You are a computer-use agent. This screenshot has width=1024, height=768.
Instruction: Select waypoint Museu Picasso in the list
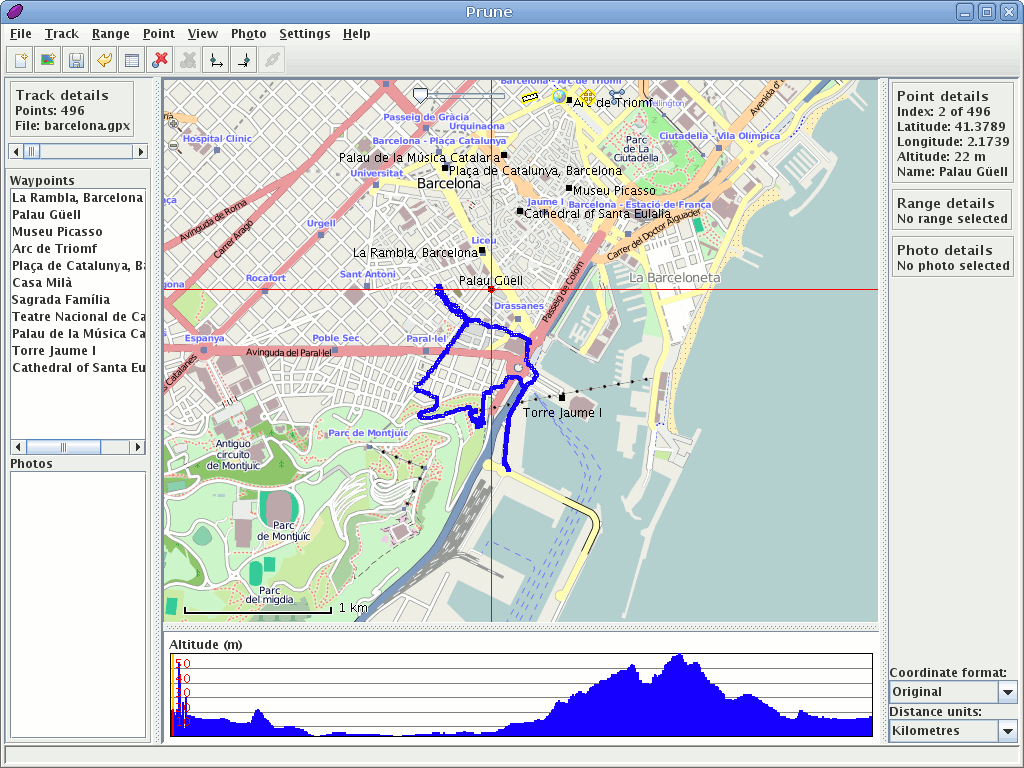point(78,232)
